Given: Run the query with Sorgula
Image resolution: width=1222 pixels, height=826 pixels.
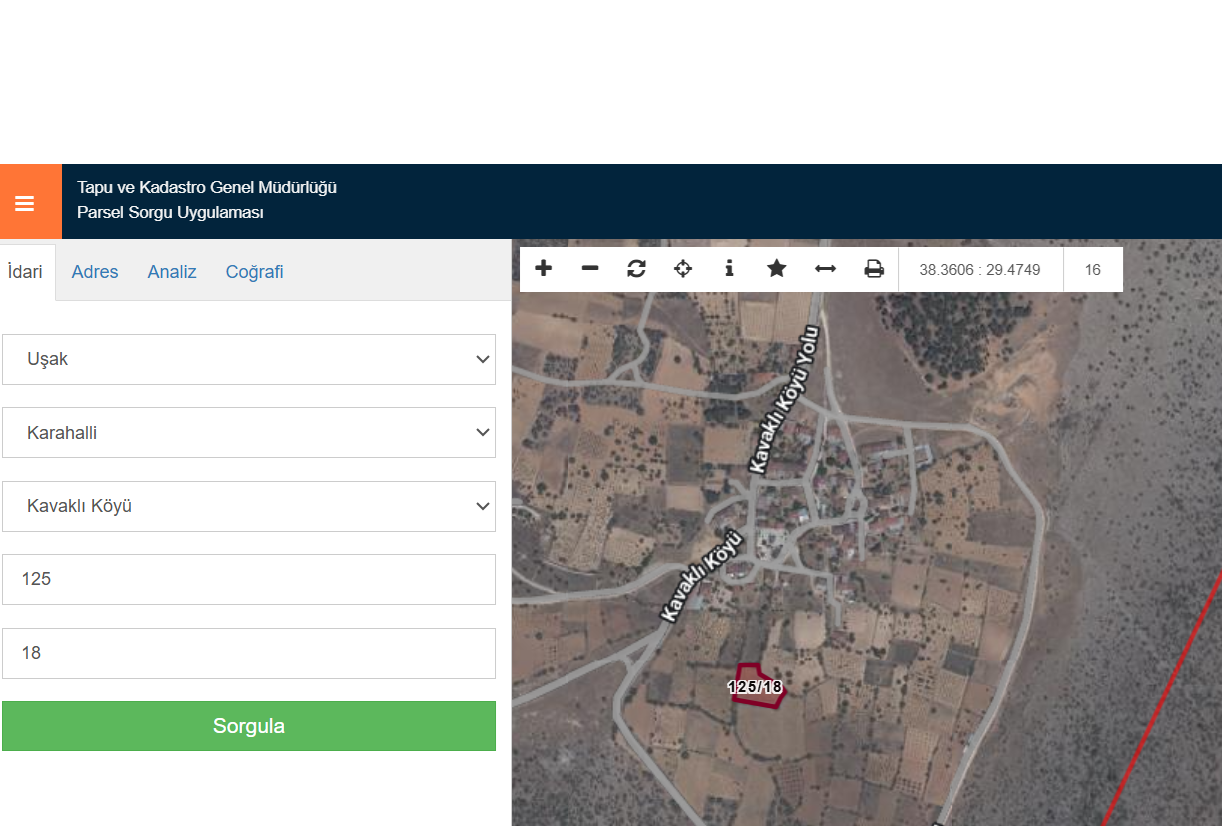Looking at the screenshot, I should click(x=249, y=726).
